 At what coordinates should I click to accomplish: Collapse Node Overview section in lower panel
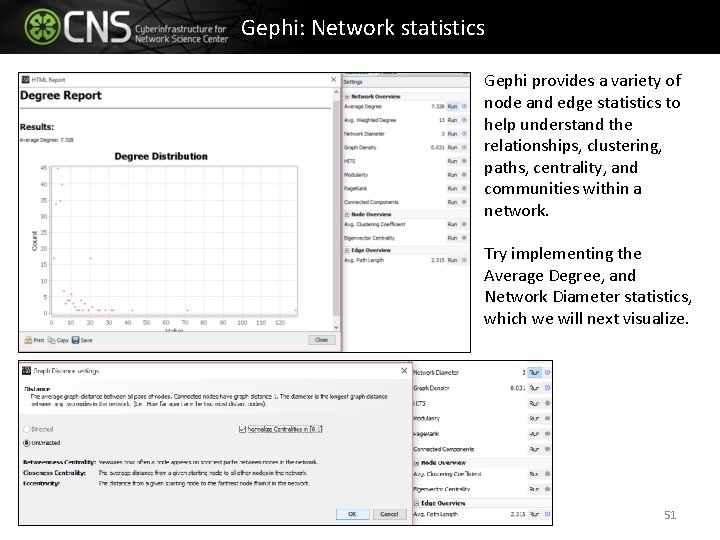[x=417, y=463]
